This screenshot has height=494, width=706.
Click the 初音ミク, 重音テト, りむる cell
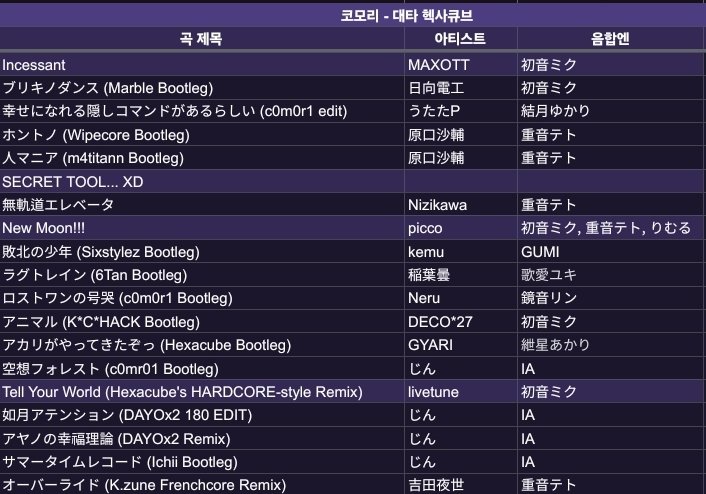click(x=610, y=228)
